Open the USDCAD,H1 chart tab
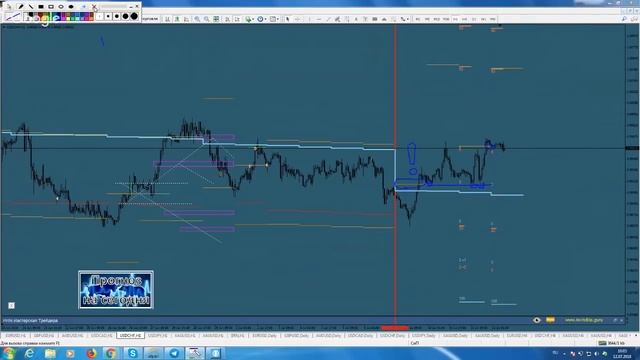640x360 pixels. (101, 336)
